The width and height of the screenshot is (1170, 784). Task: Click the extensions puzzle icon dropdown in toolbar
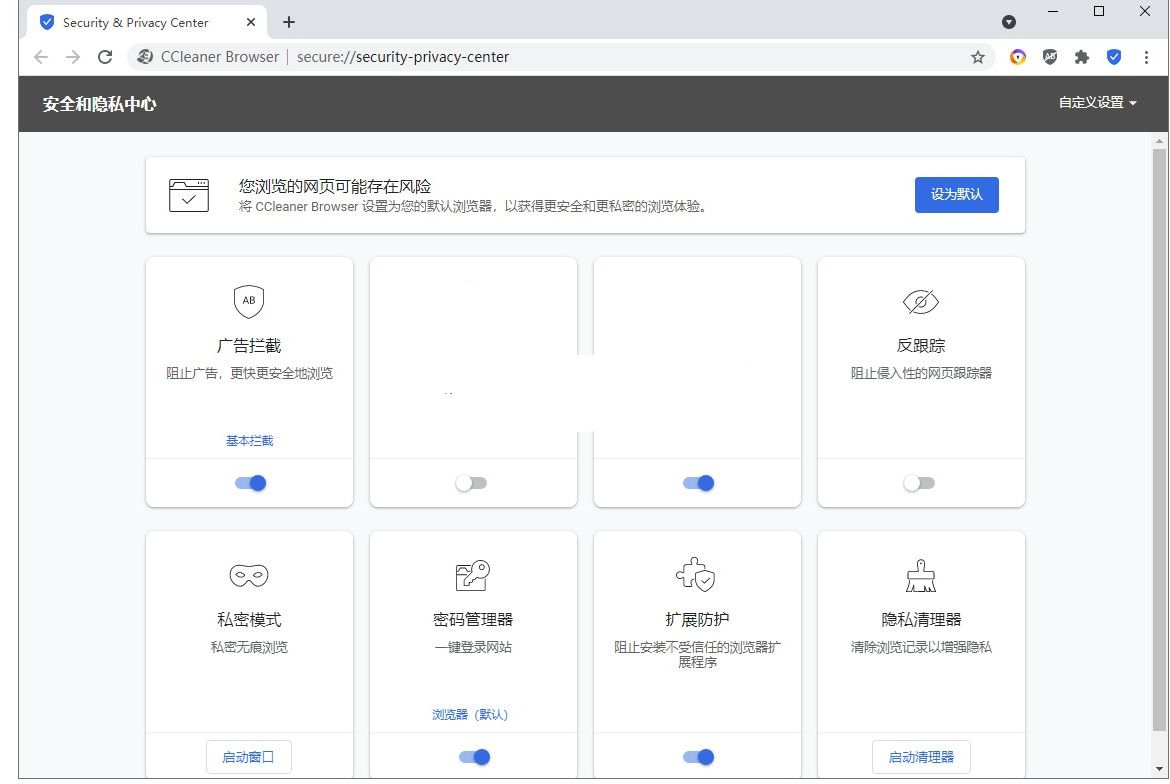1082,57
